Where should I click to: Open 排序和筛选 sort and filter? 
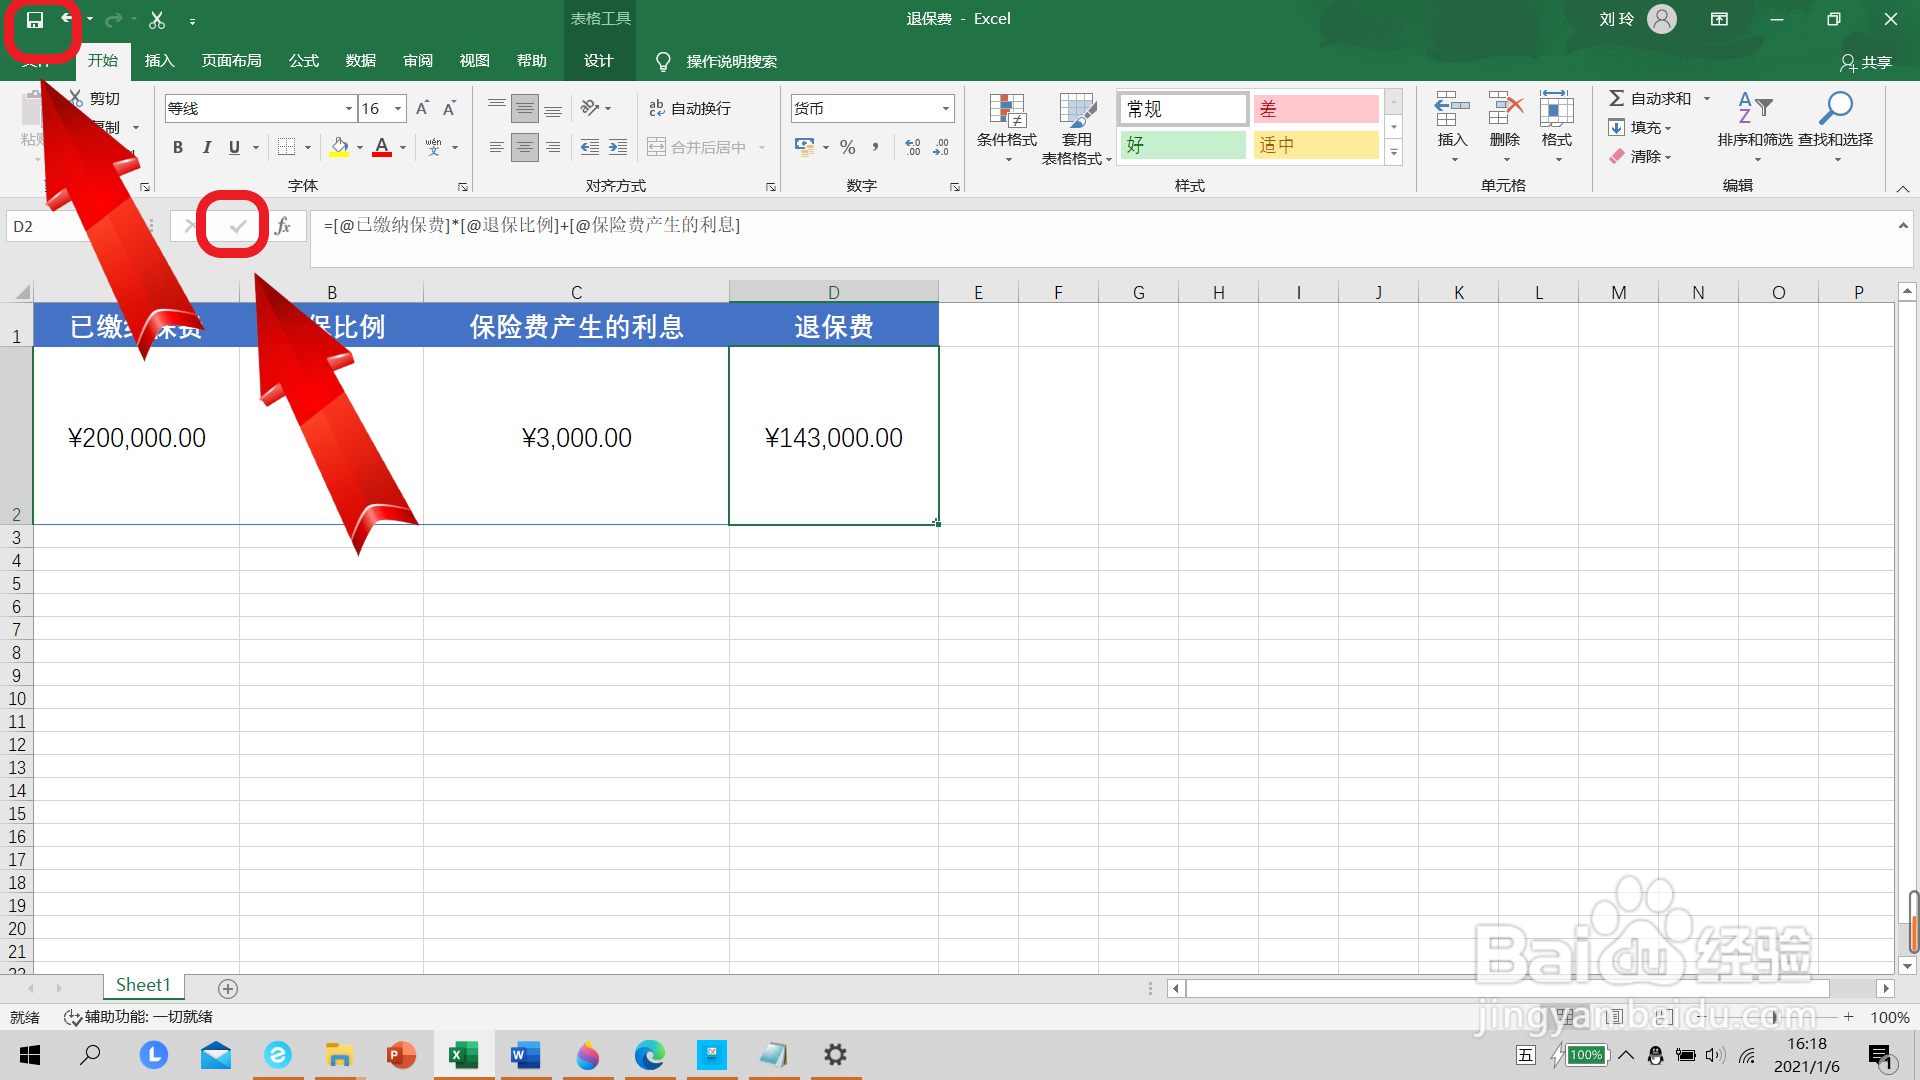1755,128
